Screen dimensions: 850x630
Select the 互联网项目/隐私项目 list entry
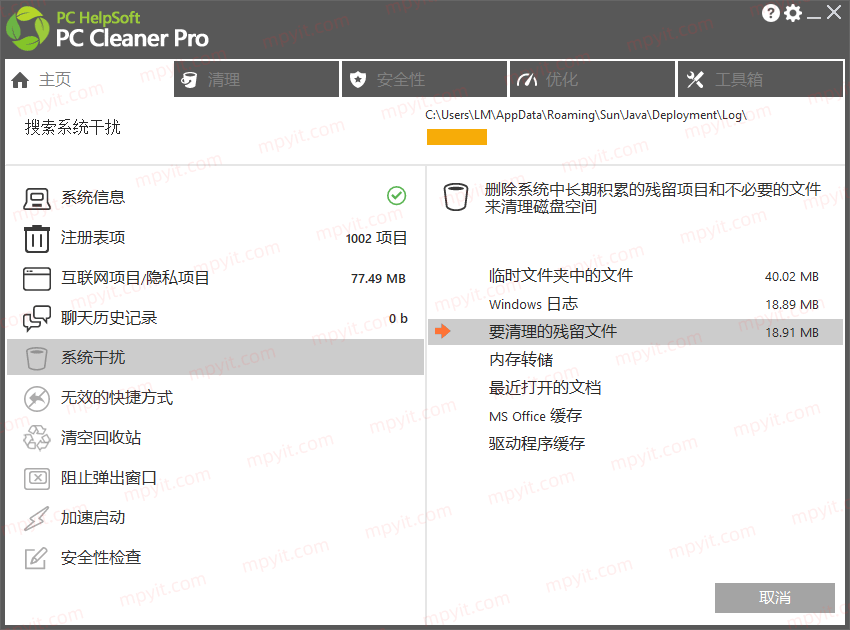pos(215,278)
